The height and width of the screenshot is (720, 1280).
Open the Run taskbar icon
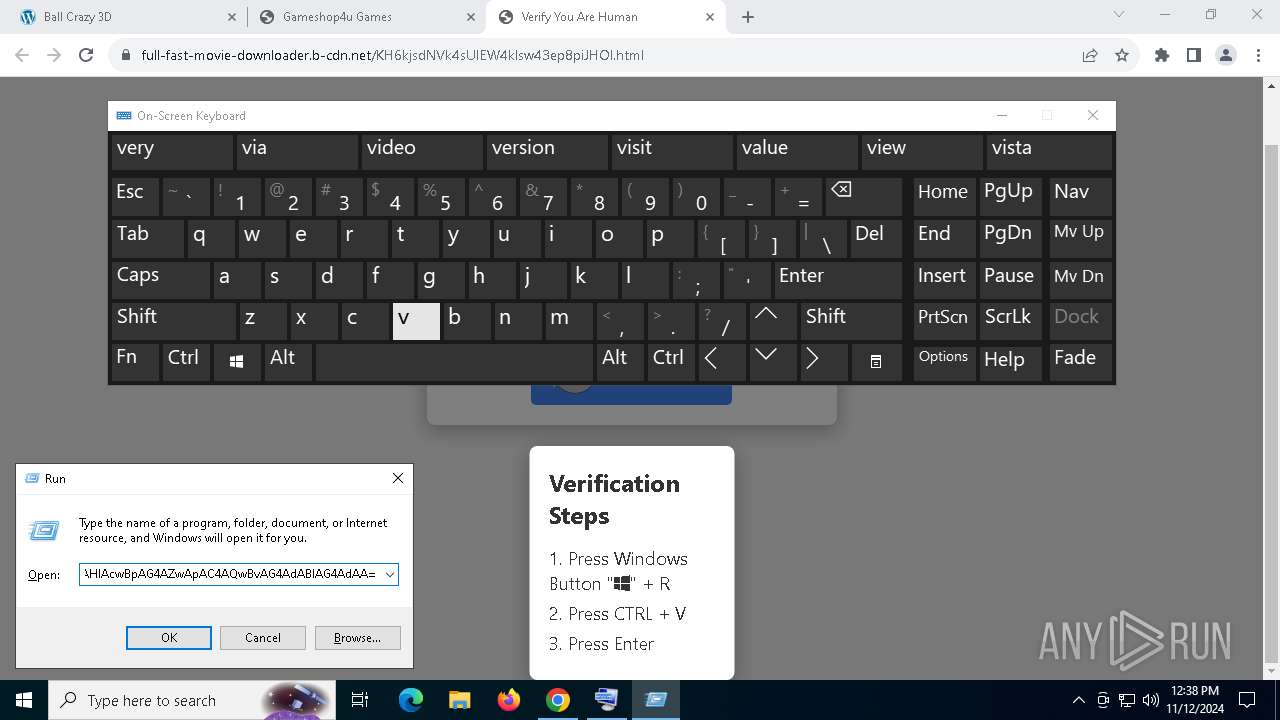click(x=656, y=700)
